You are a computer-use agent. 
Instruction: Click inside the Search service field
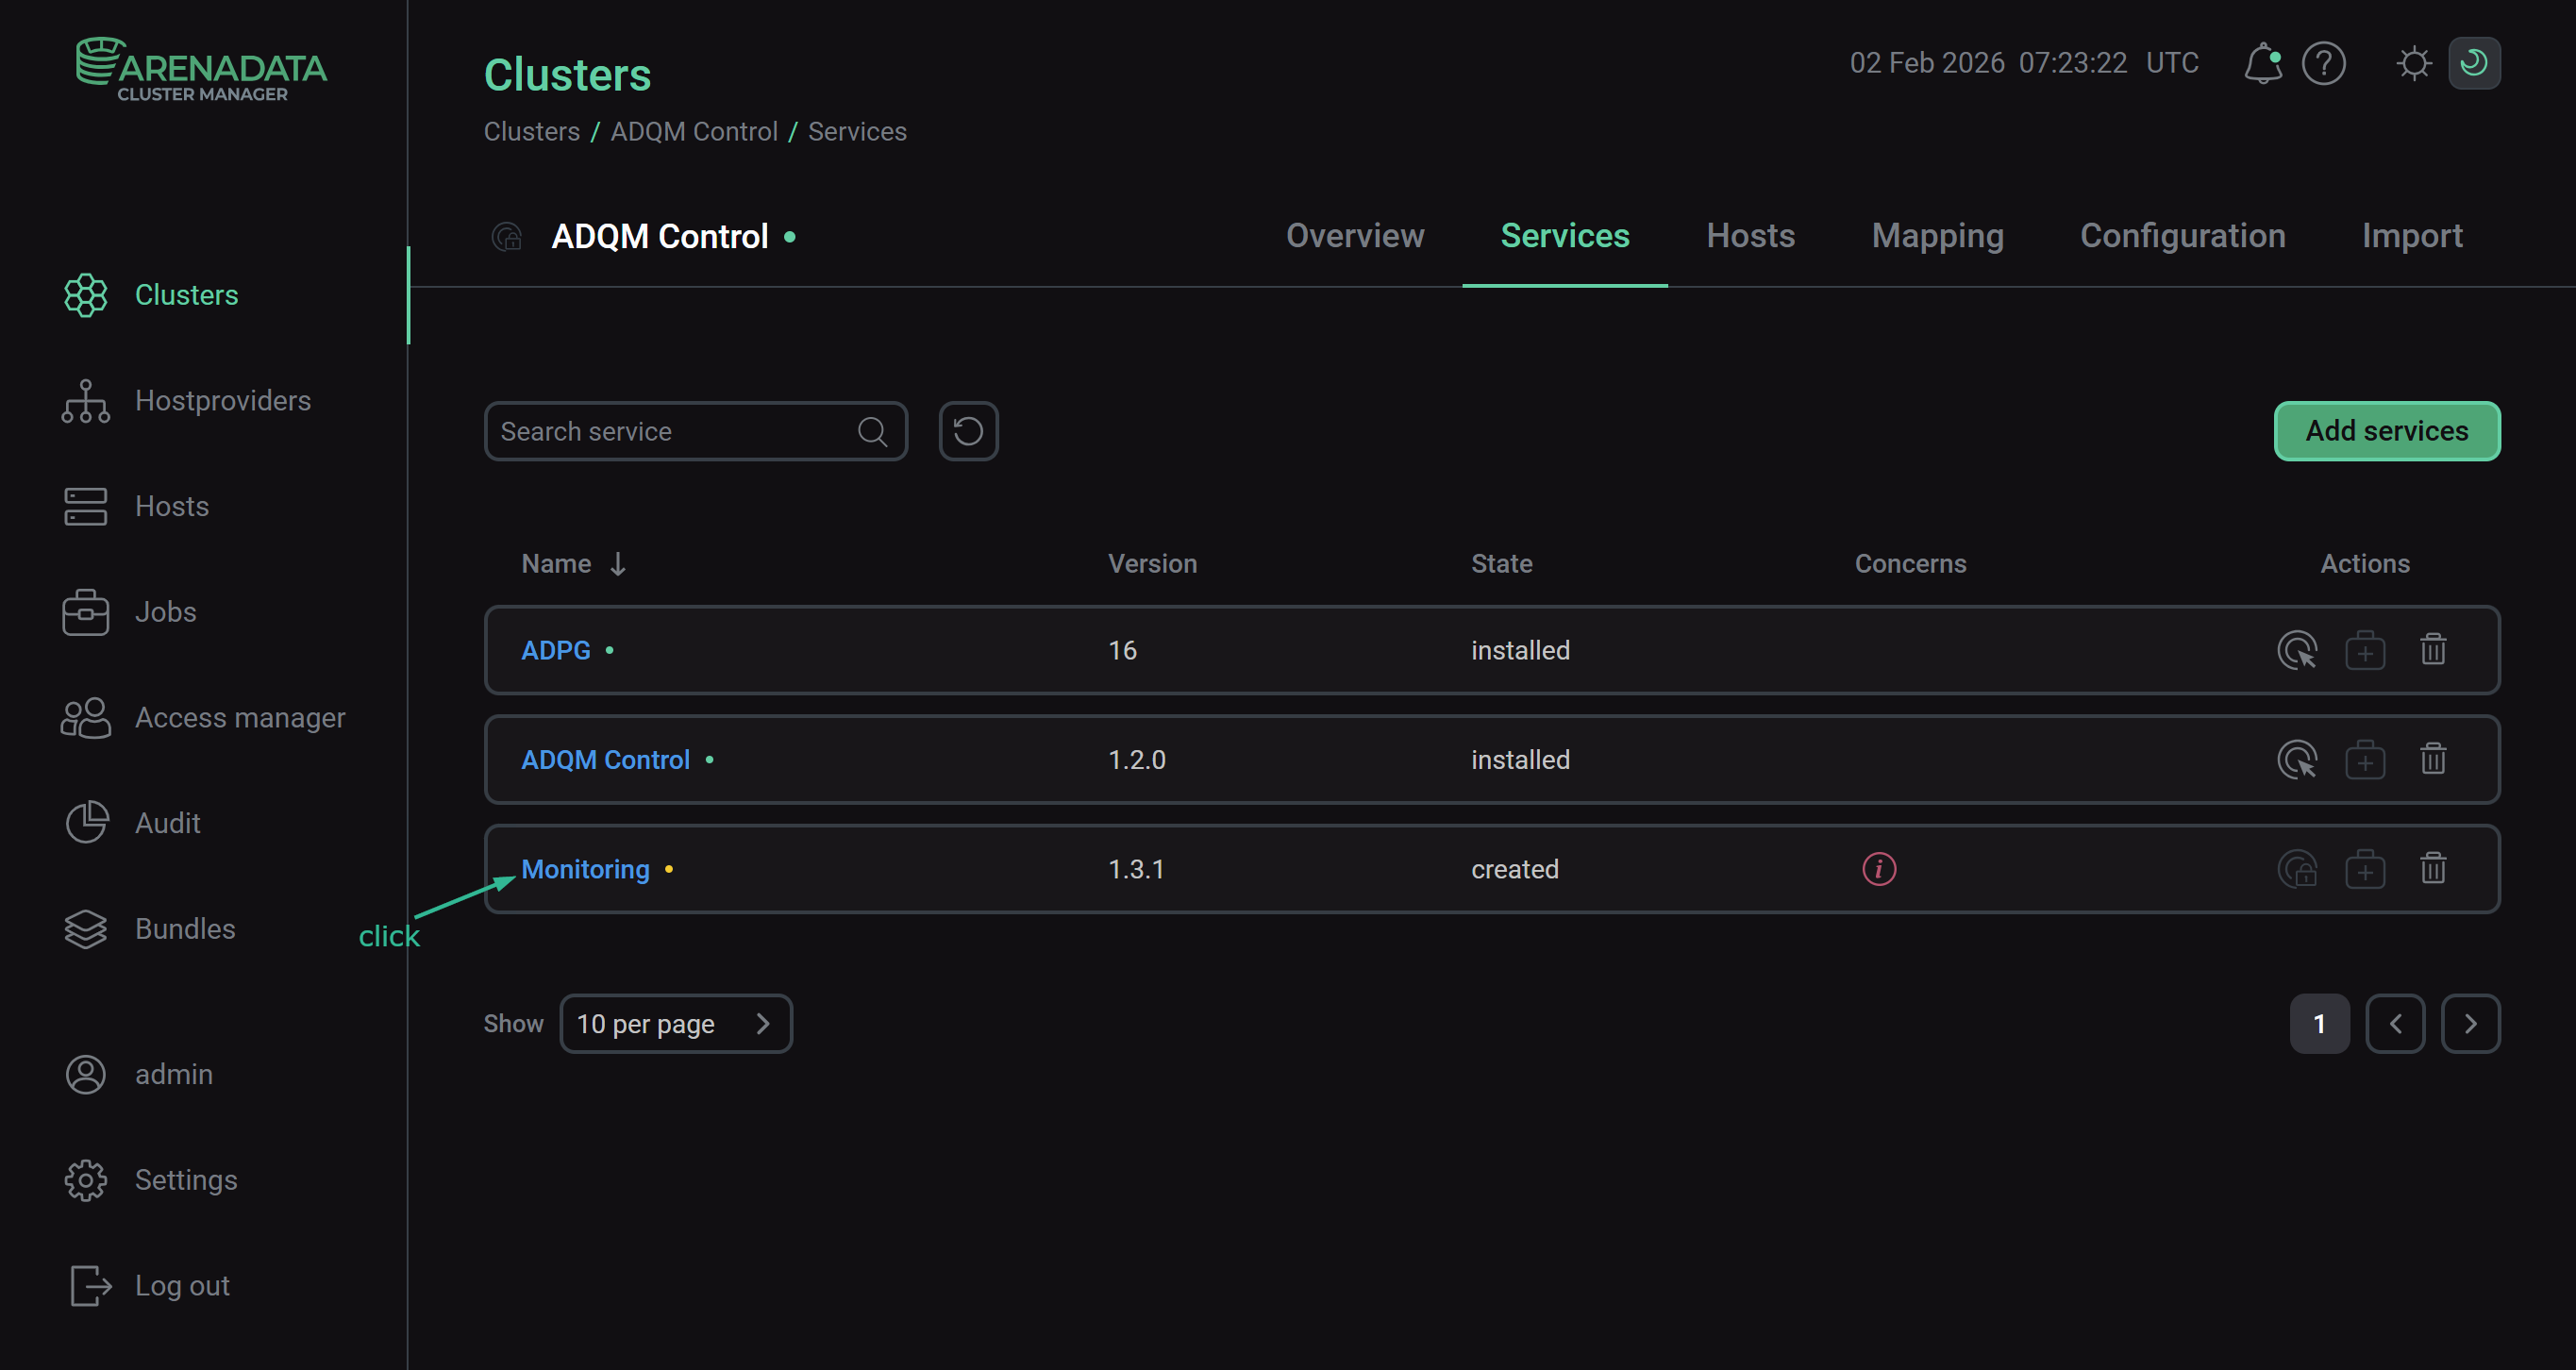tap(670, 431)
